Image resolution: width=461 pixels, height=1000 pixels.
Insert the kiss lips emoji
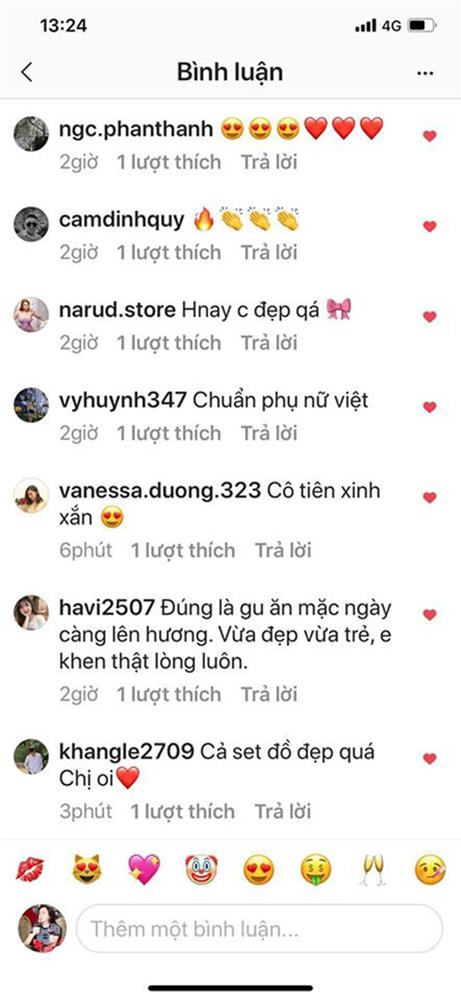point(30,869)
